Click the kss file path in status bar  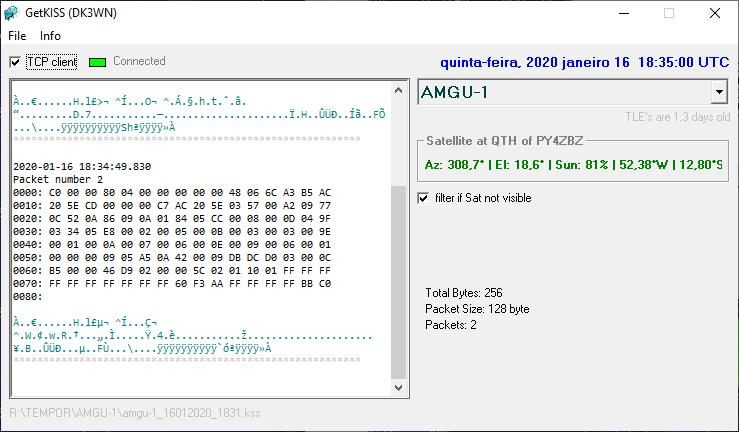(135, 413)
